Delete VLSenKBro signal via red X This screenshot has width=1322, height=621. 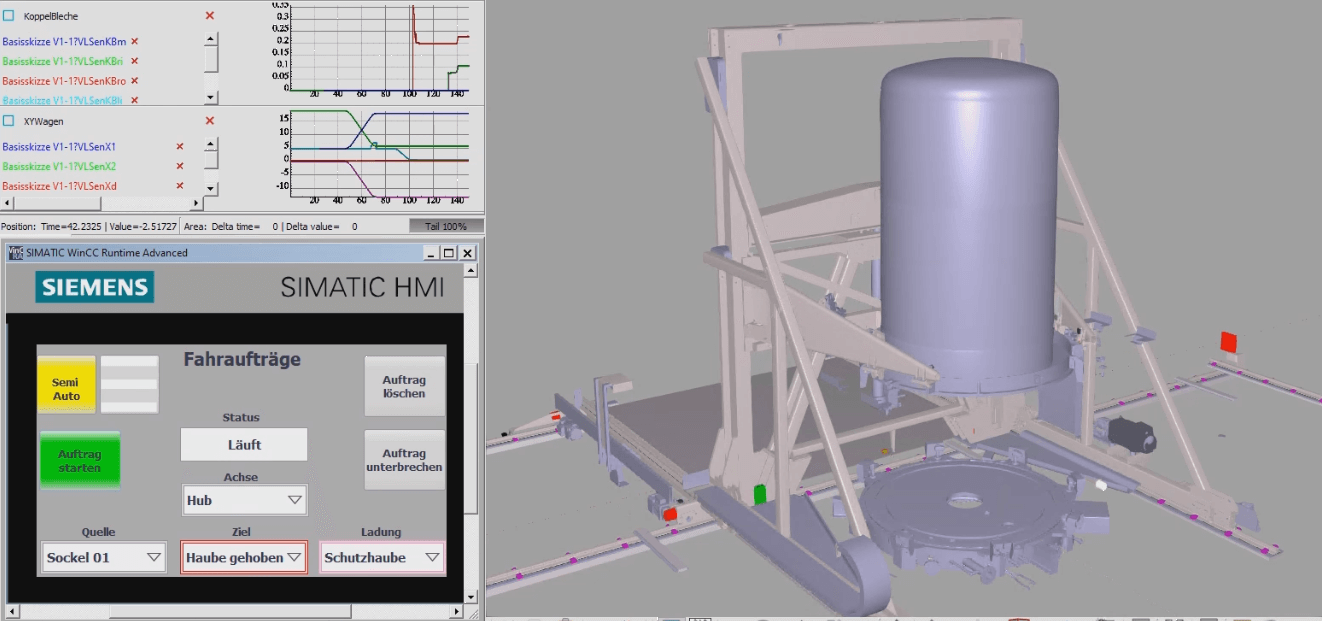tap(134, 81)
